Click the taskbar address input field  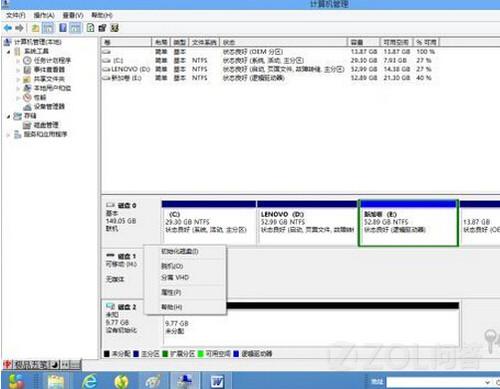tap(435, 382)
